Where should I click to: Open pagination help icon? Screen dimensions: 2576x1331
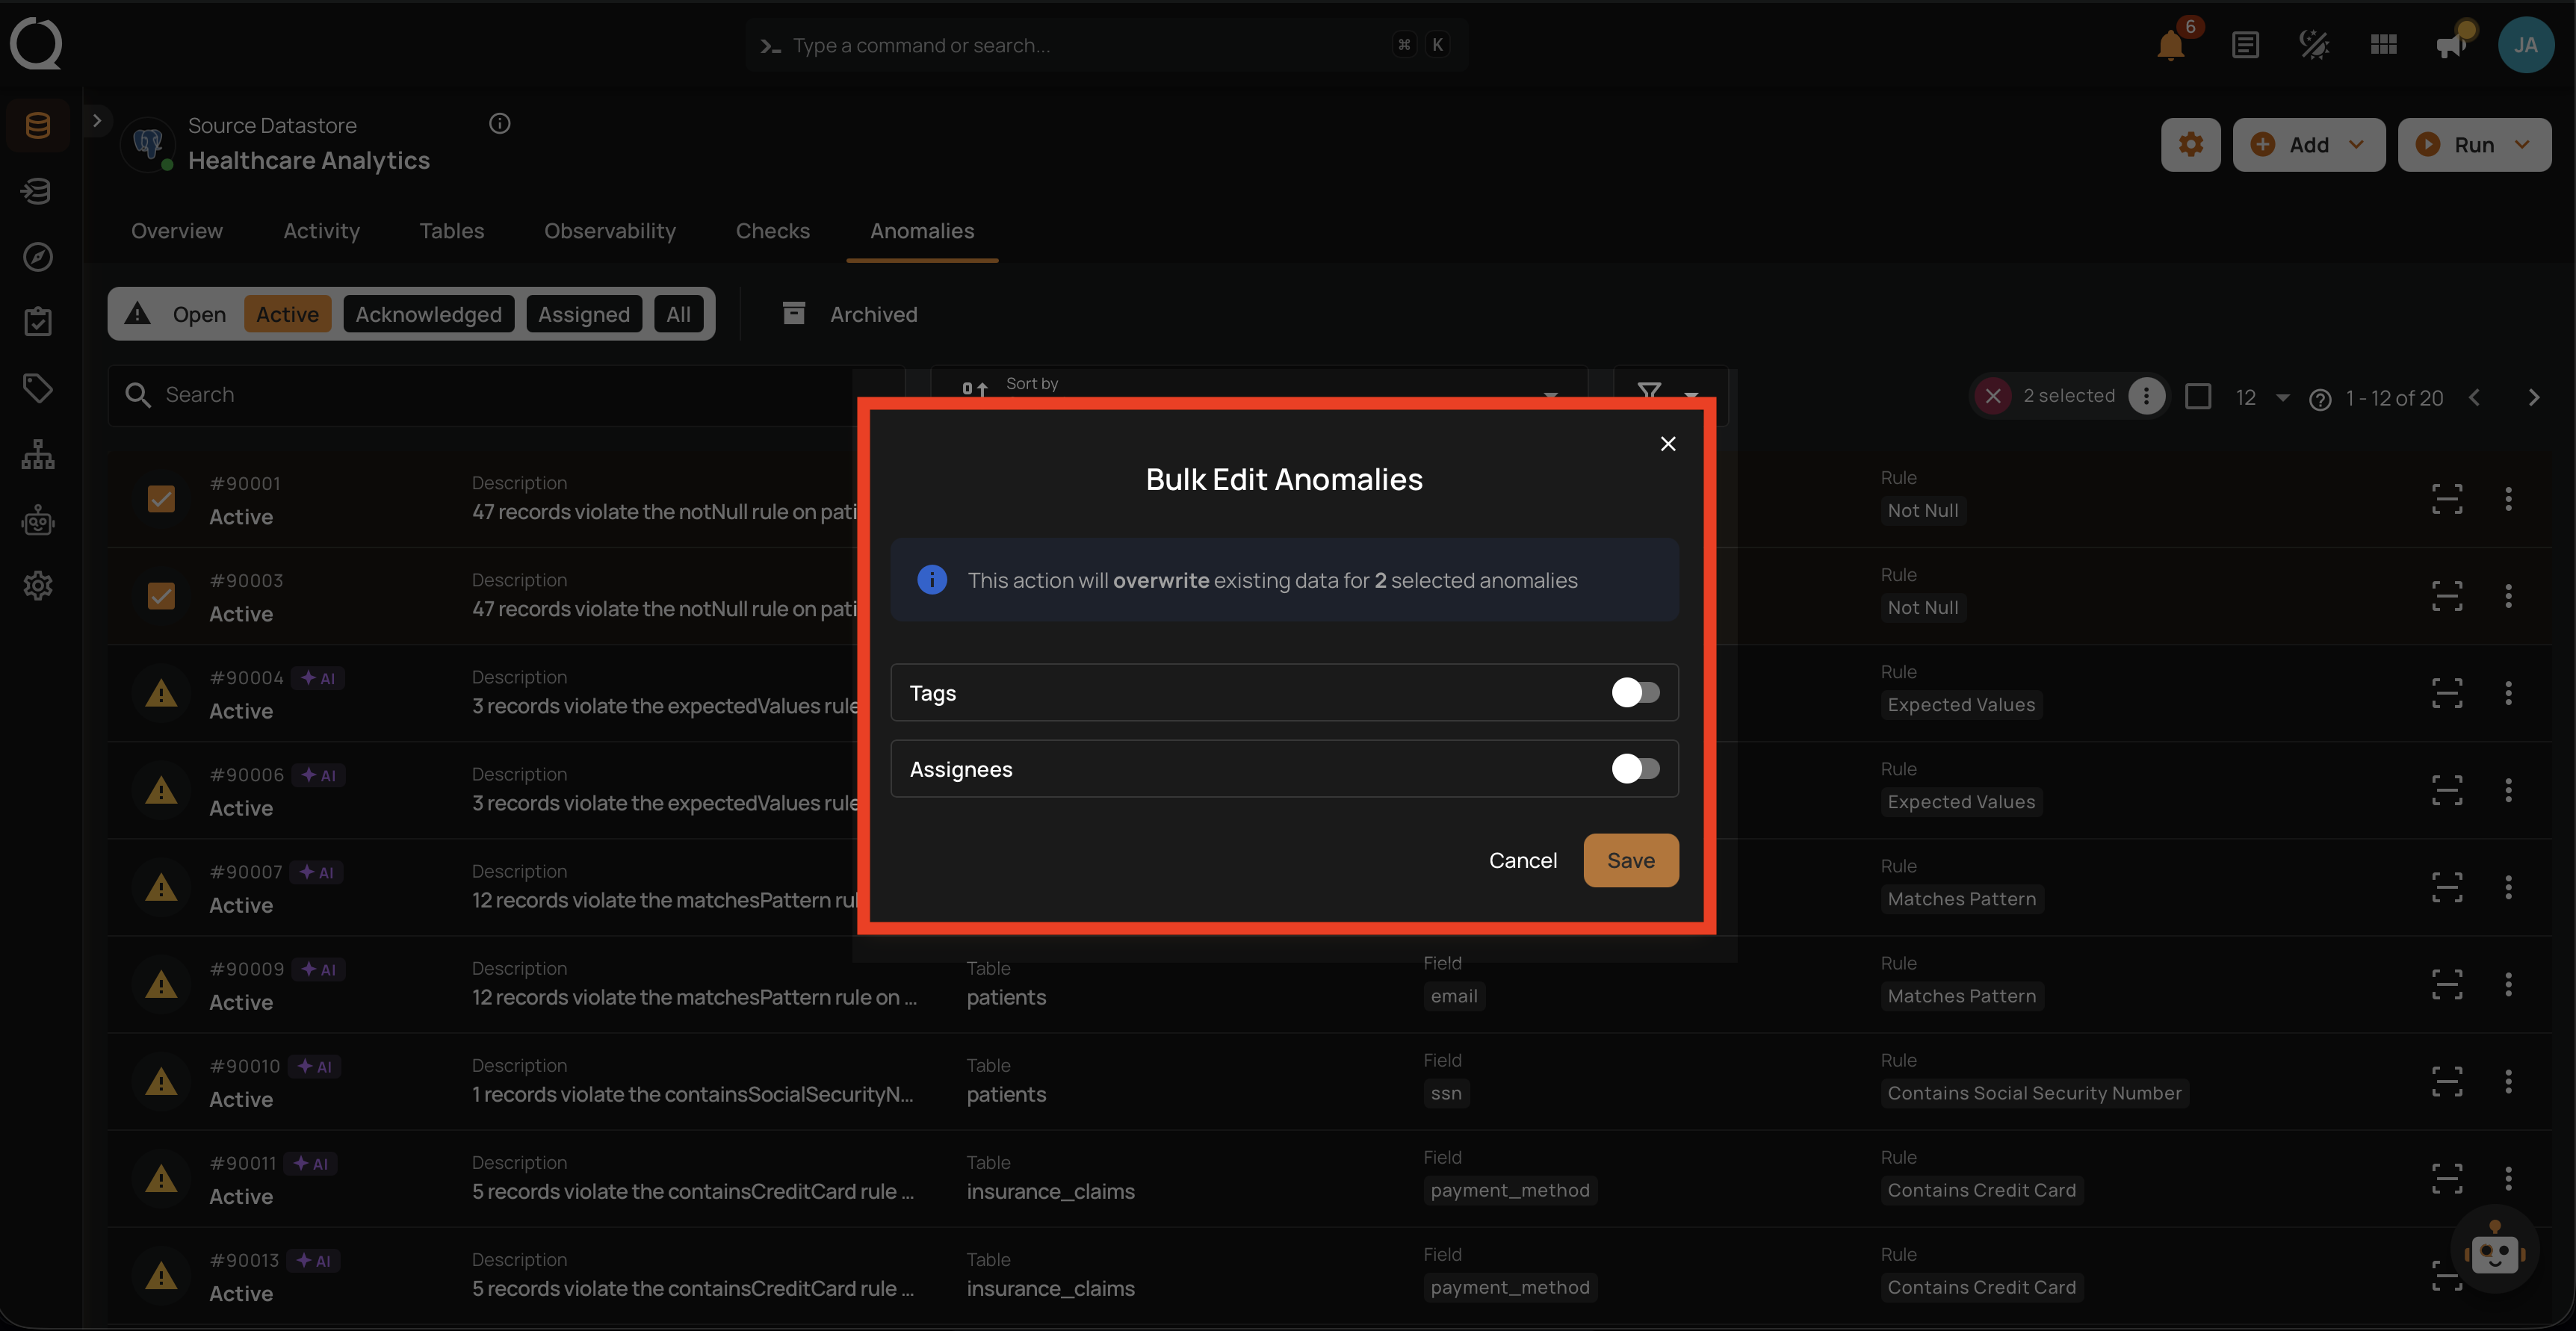click(2319, 399)
